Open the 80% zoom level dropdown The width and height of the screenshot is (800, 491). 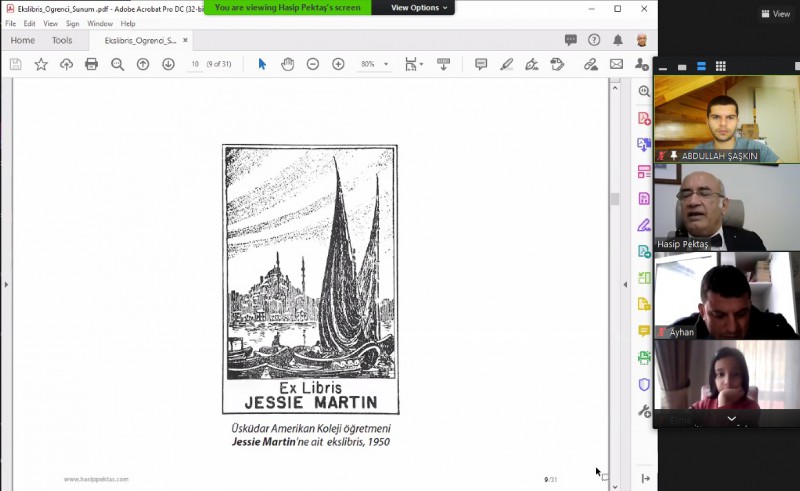pyautogui.click(x=375, y=64)
